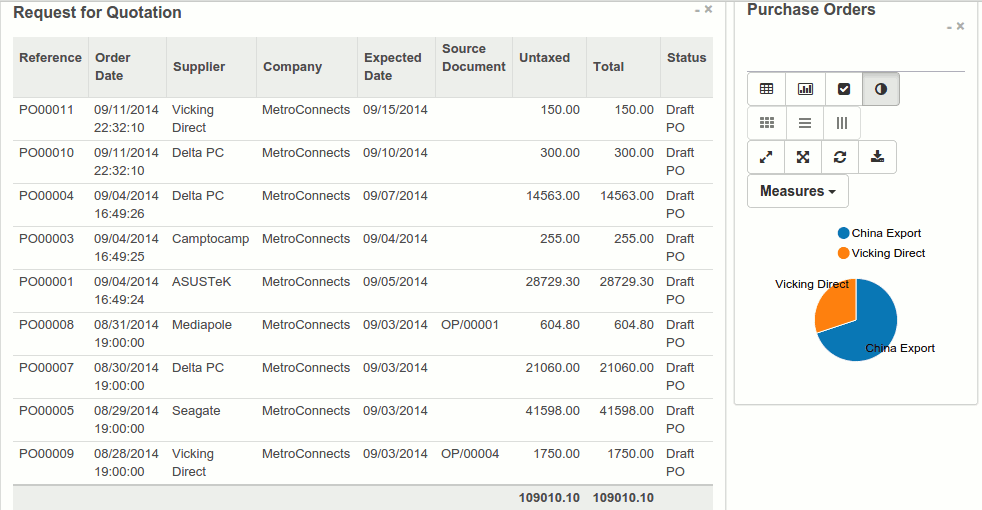Collapse the Purchase Orders panel
The image size is (982, 510).
click(x=949, y=26)
